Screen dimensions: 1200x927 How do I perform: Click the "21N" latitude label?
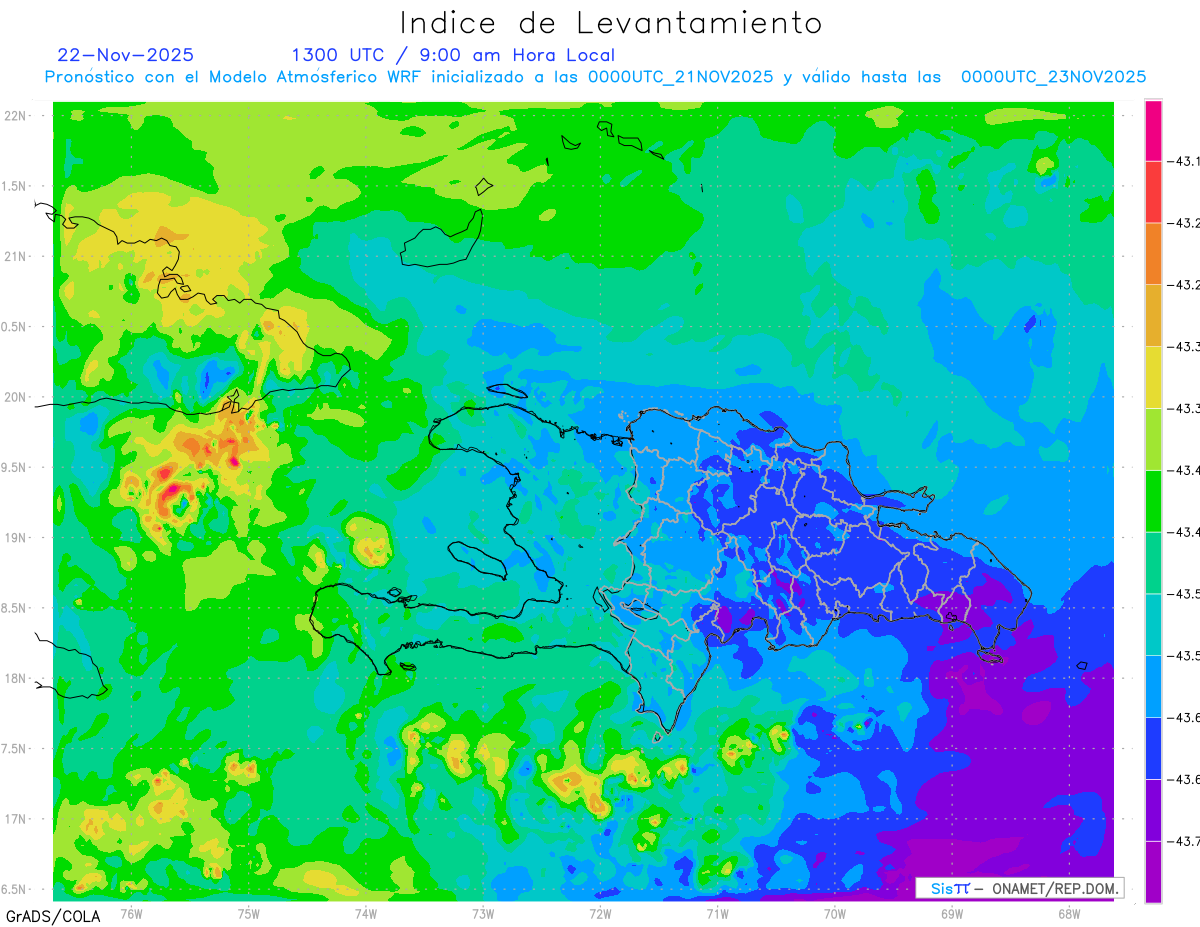[16, 256]
